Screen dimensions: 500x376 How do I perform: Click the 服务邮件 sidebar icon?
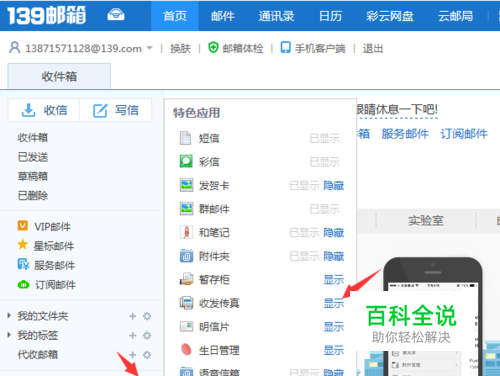pyautogui.click(x=23, y=264)
